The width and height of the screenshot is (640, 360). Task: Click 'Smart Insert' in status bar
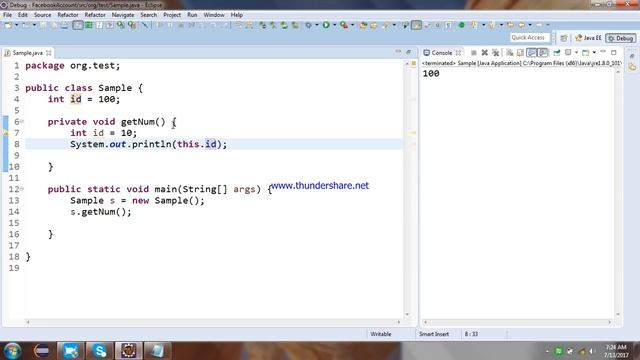[434, 334]
